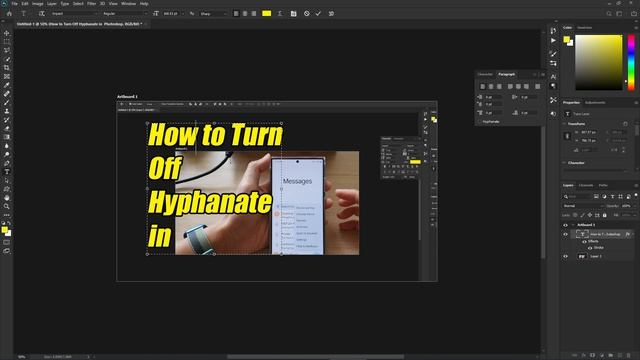Screen dimensions: 640x360
Task: Select the Brush tool
Action: tap(7, 102)
